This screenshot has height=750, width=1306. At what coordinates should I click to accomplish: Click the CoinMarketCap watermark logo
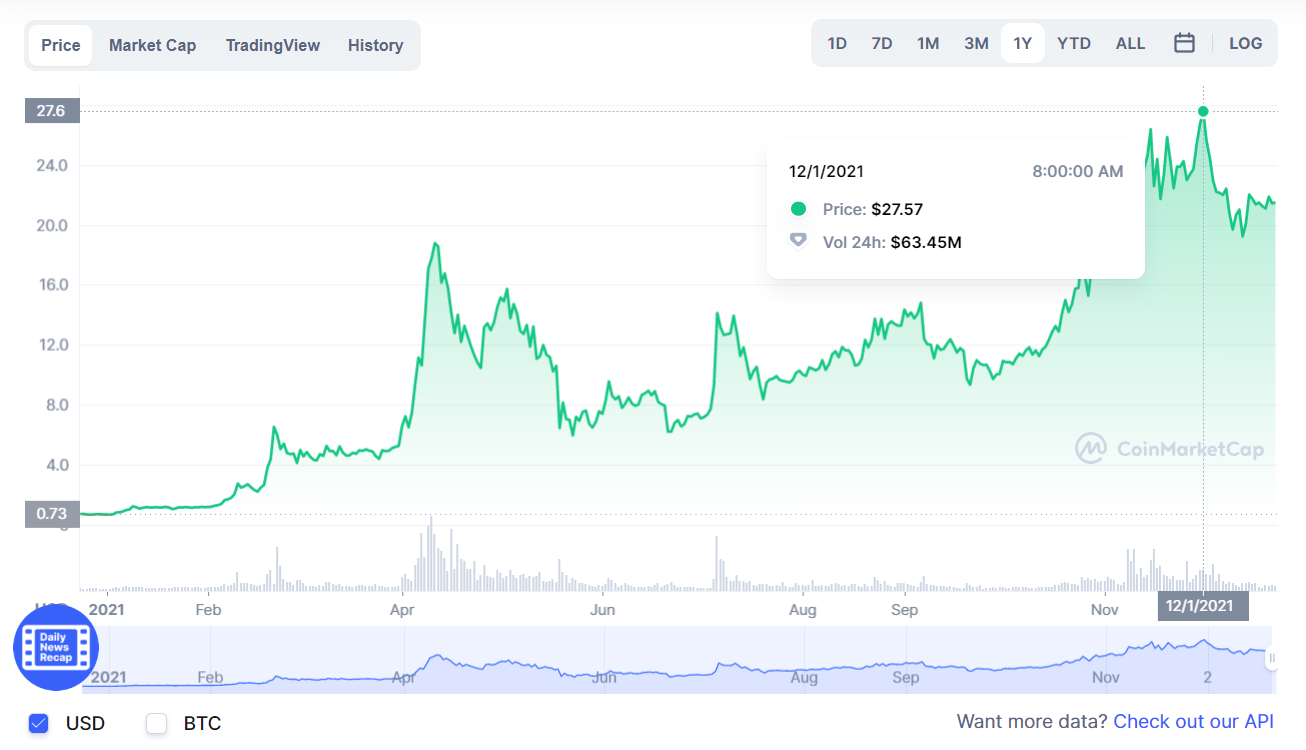pyautogui.click(x=1169, y=448)
